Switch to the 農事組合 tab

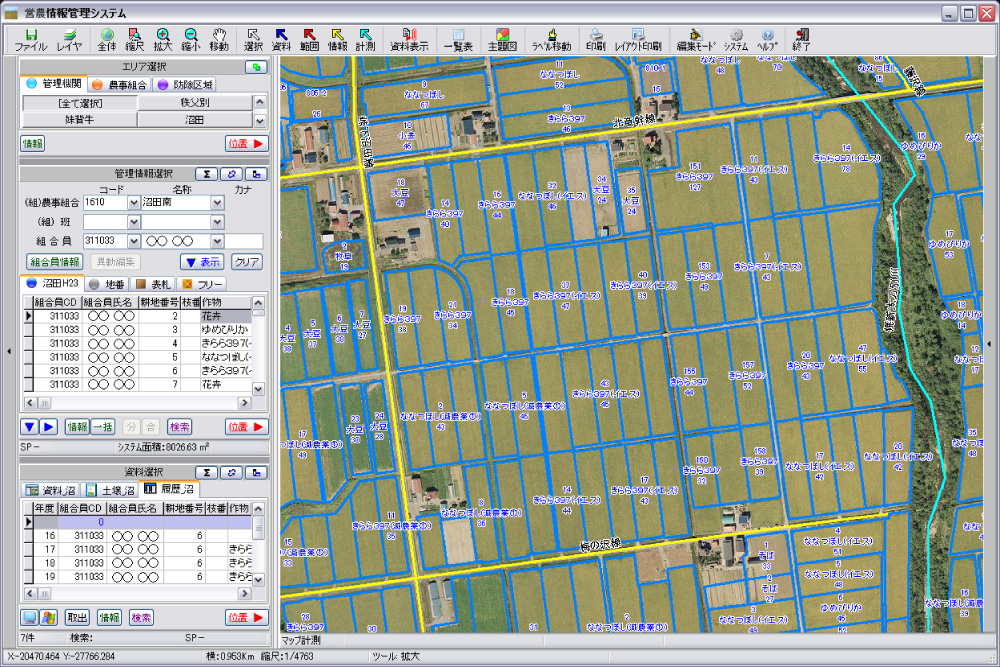pyautogui.click(x=118, y=85)
